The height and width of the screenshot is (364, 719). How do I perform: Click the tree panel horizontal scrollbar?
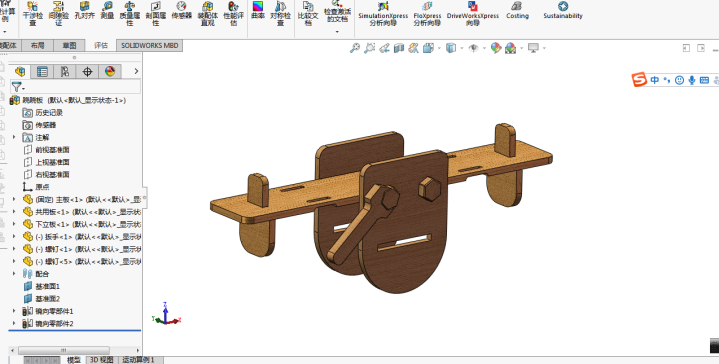[x=64, y=350]
